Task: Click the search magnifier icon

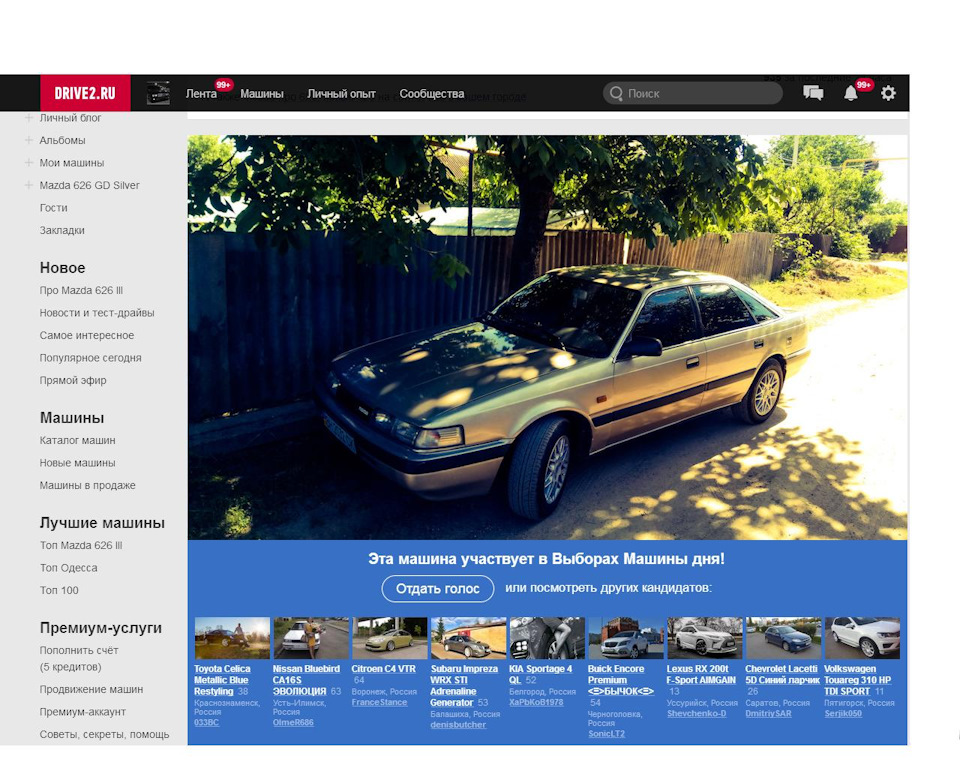Action: pos(617,94)
